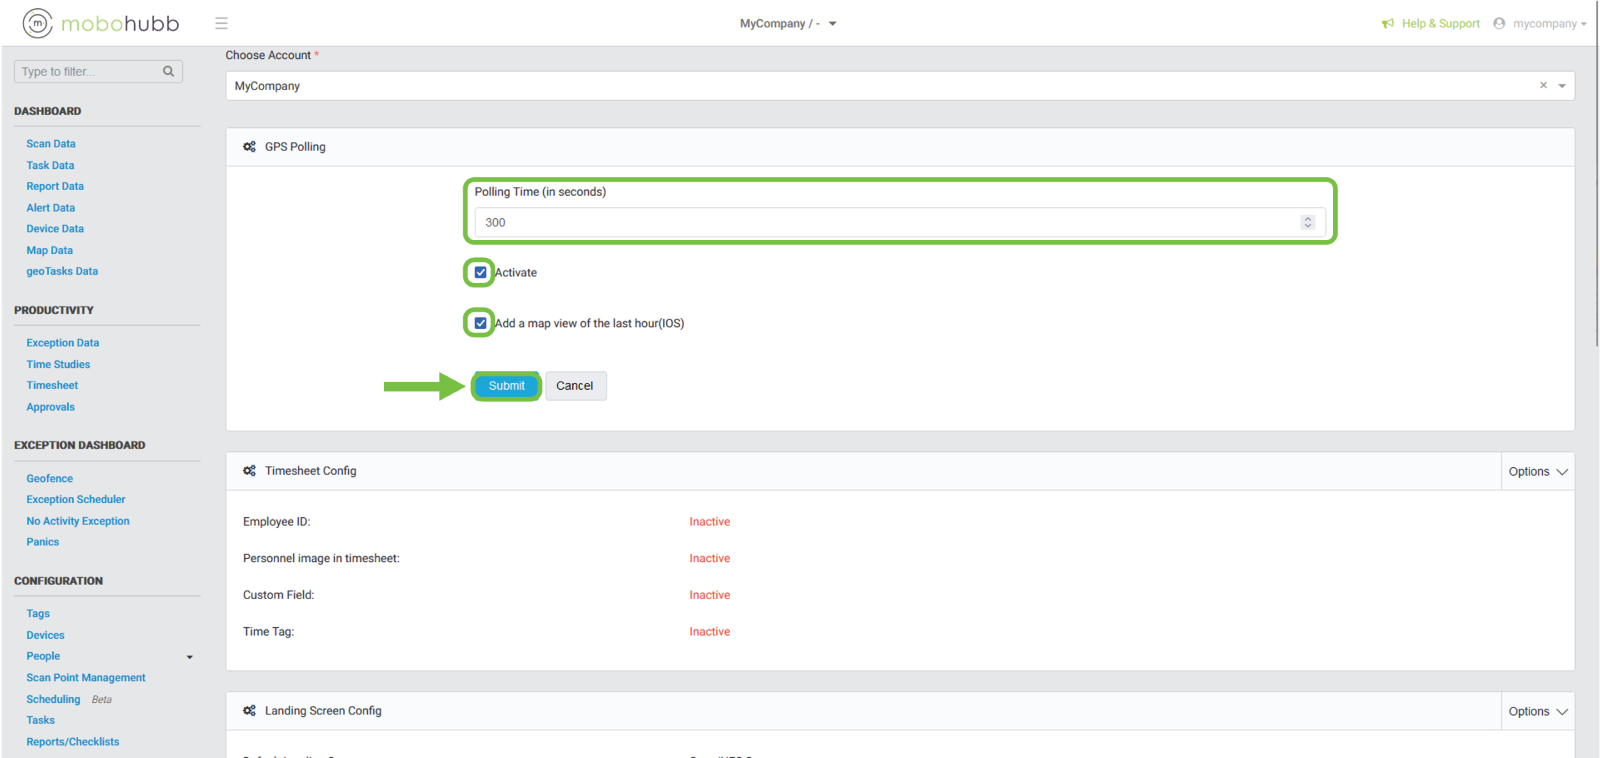Click the Landing Screen Config gears icon
The width and height of the screenshot is (1600, 758).
click(249, 711)
